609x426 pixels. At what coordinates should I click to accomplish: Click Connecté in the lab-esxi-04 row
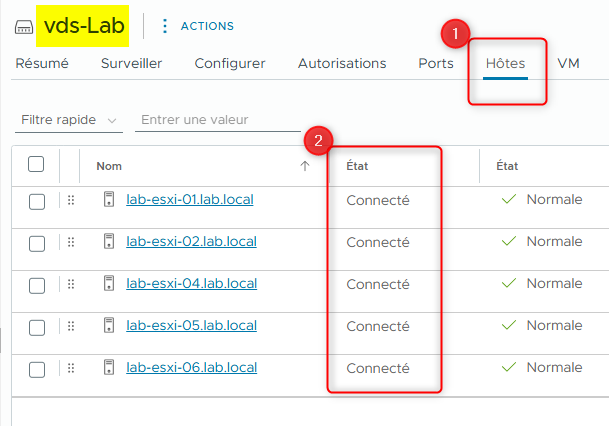tap(378, 284)
